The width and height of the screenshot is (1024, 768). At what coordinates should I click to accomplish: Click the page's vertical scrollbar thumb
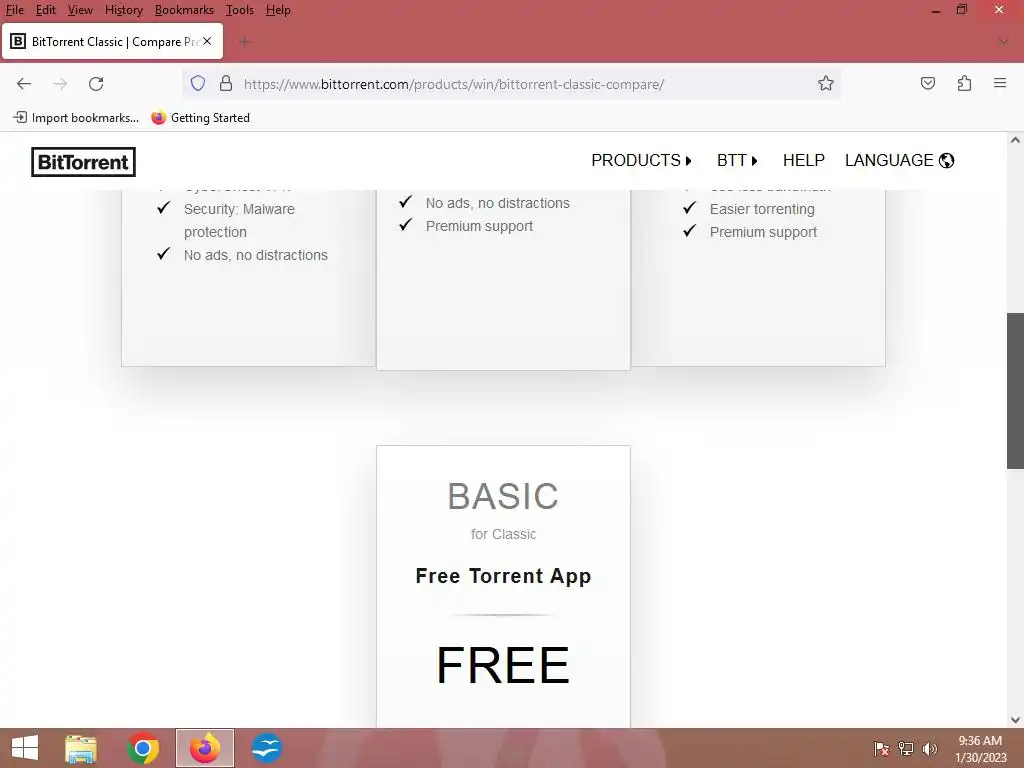click(x=1015, y=391)
